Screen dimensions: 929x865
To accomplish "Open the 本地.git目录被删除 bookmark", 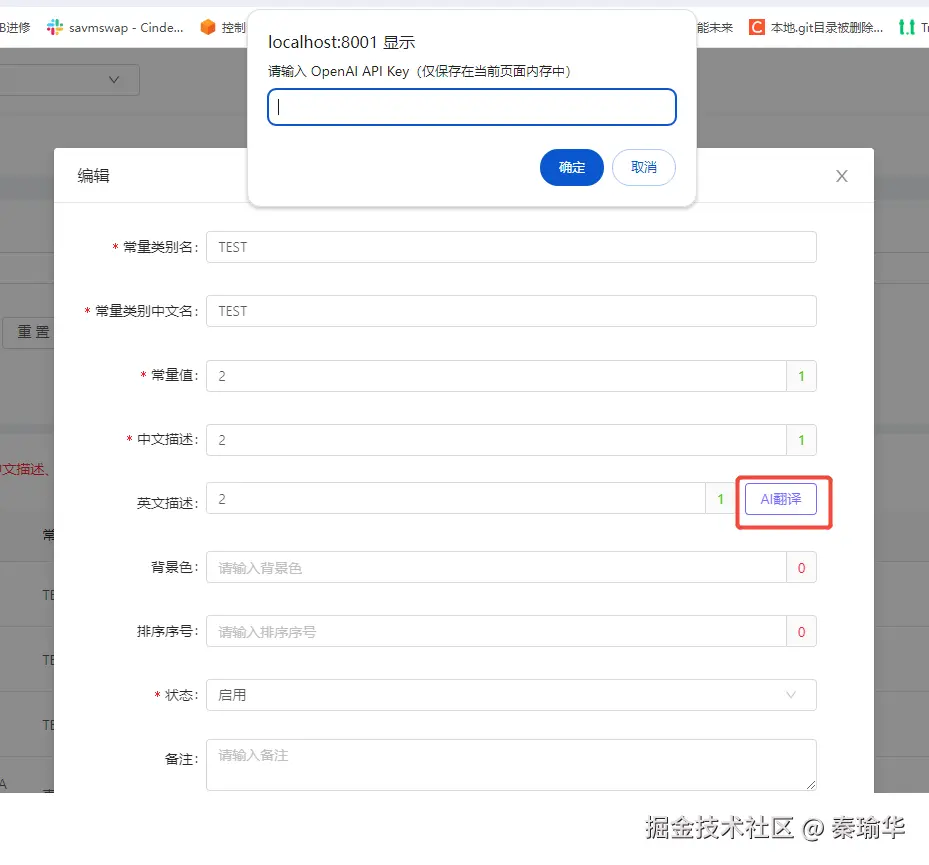I will [x=816, y=27].
